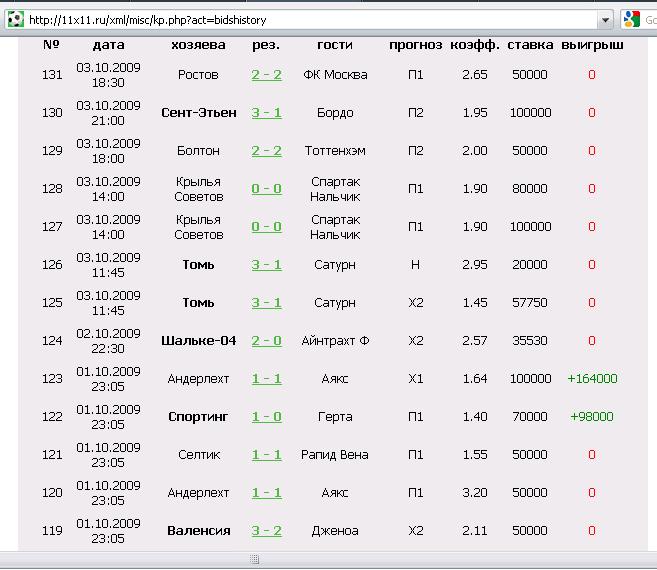Open the 0 - 0 result in row 128
The width and height of the screenshot is (657, 570).
266,189
